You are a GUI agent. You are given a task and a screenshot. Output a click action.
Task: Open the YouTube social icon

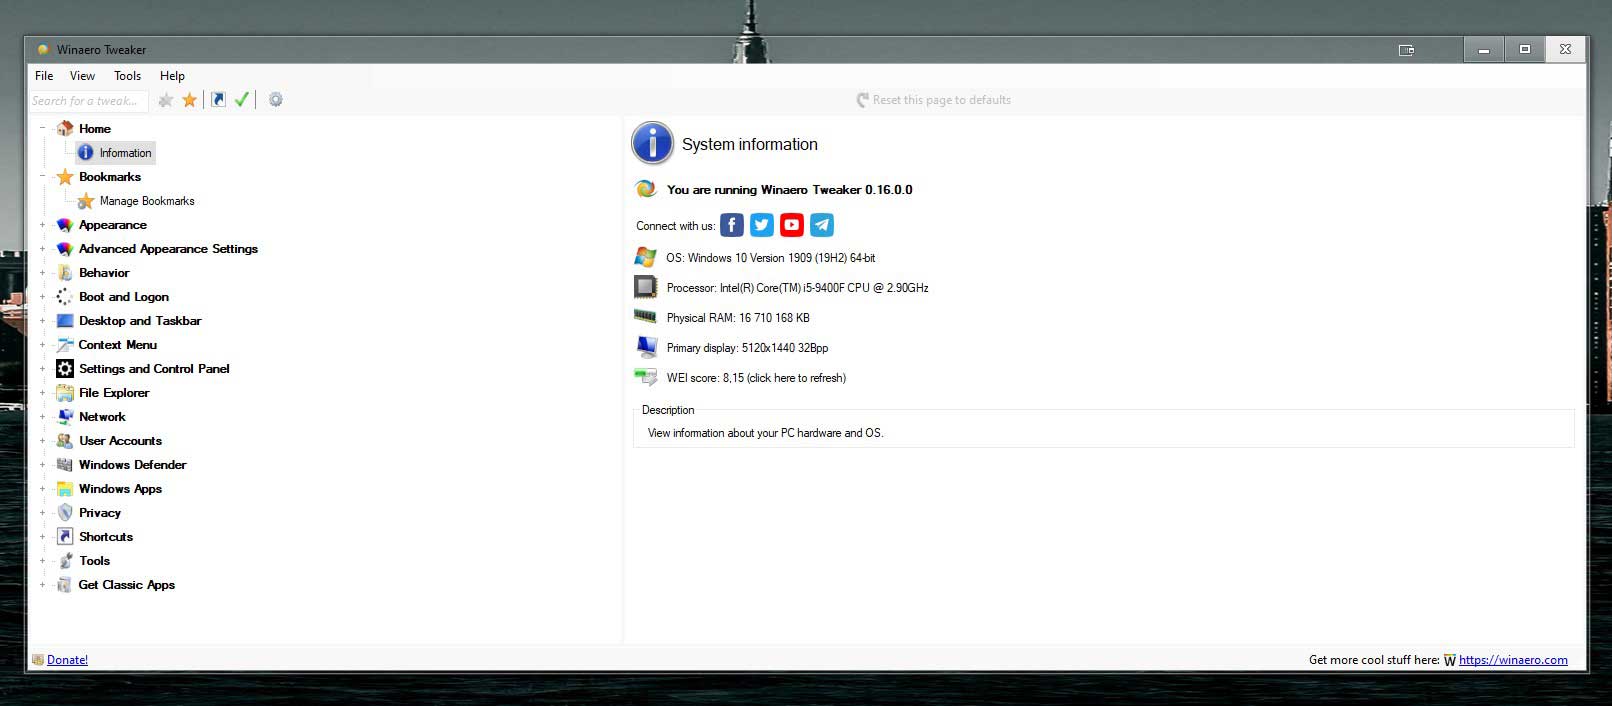tap(792, 225)
